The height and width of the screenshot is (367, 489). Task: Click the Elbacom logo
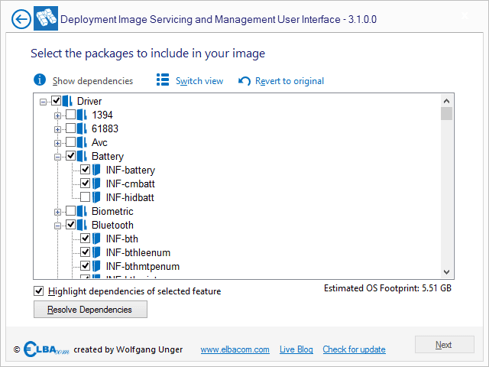pos(46,349)
